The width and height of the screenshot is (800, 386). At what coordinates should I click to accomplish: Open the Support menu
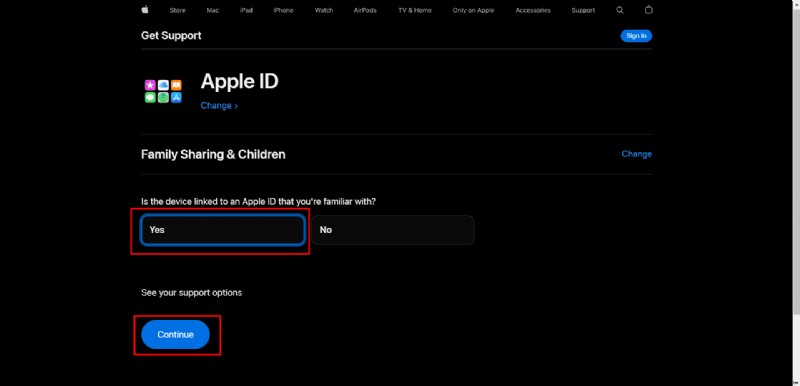583,10
